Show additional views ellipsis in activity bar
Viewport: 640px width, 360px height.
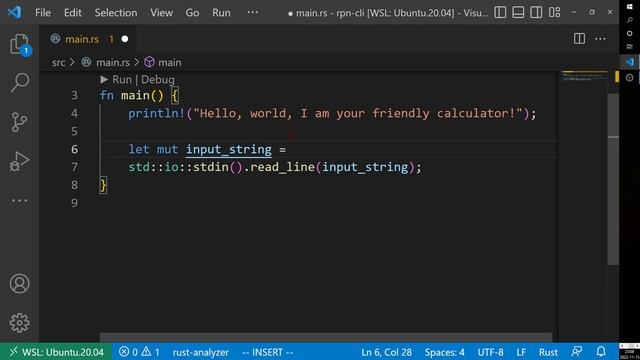(19, 200)
